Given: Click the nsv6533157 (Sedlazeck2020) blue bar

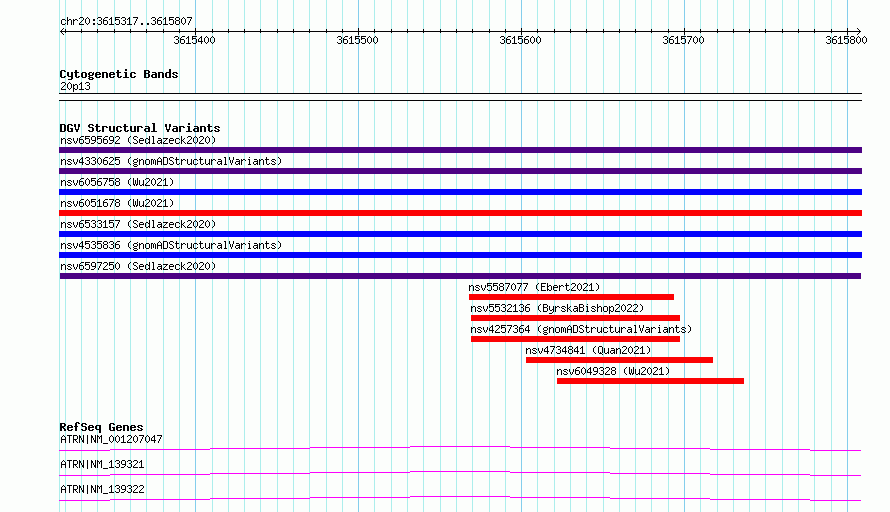Looking at the screenshot, I should point(460,234).
